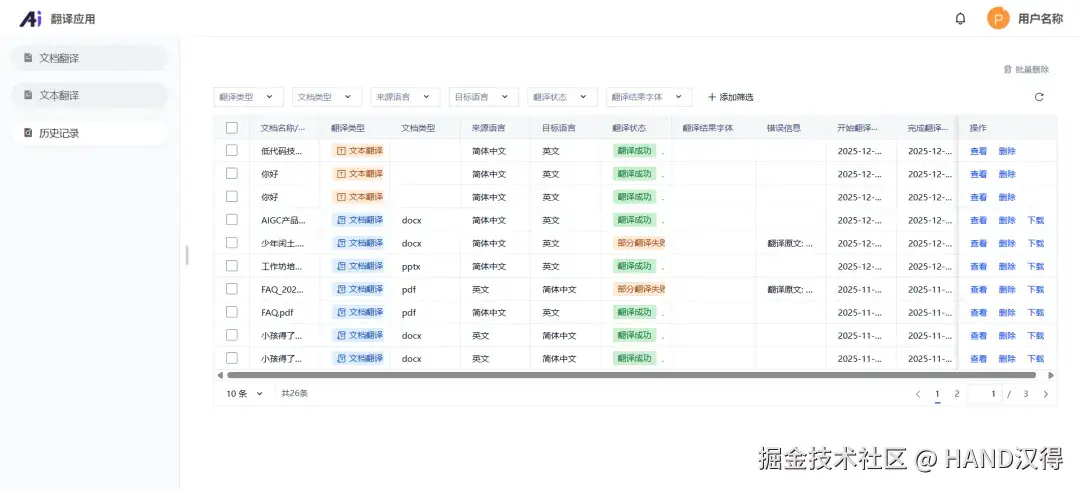Click 查看 in the 工作坊培… row

[978, 267]
